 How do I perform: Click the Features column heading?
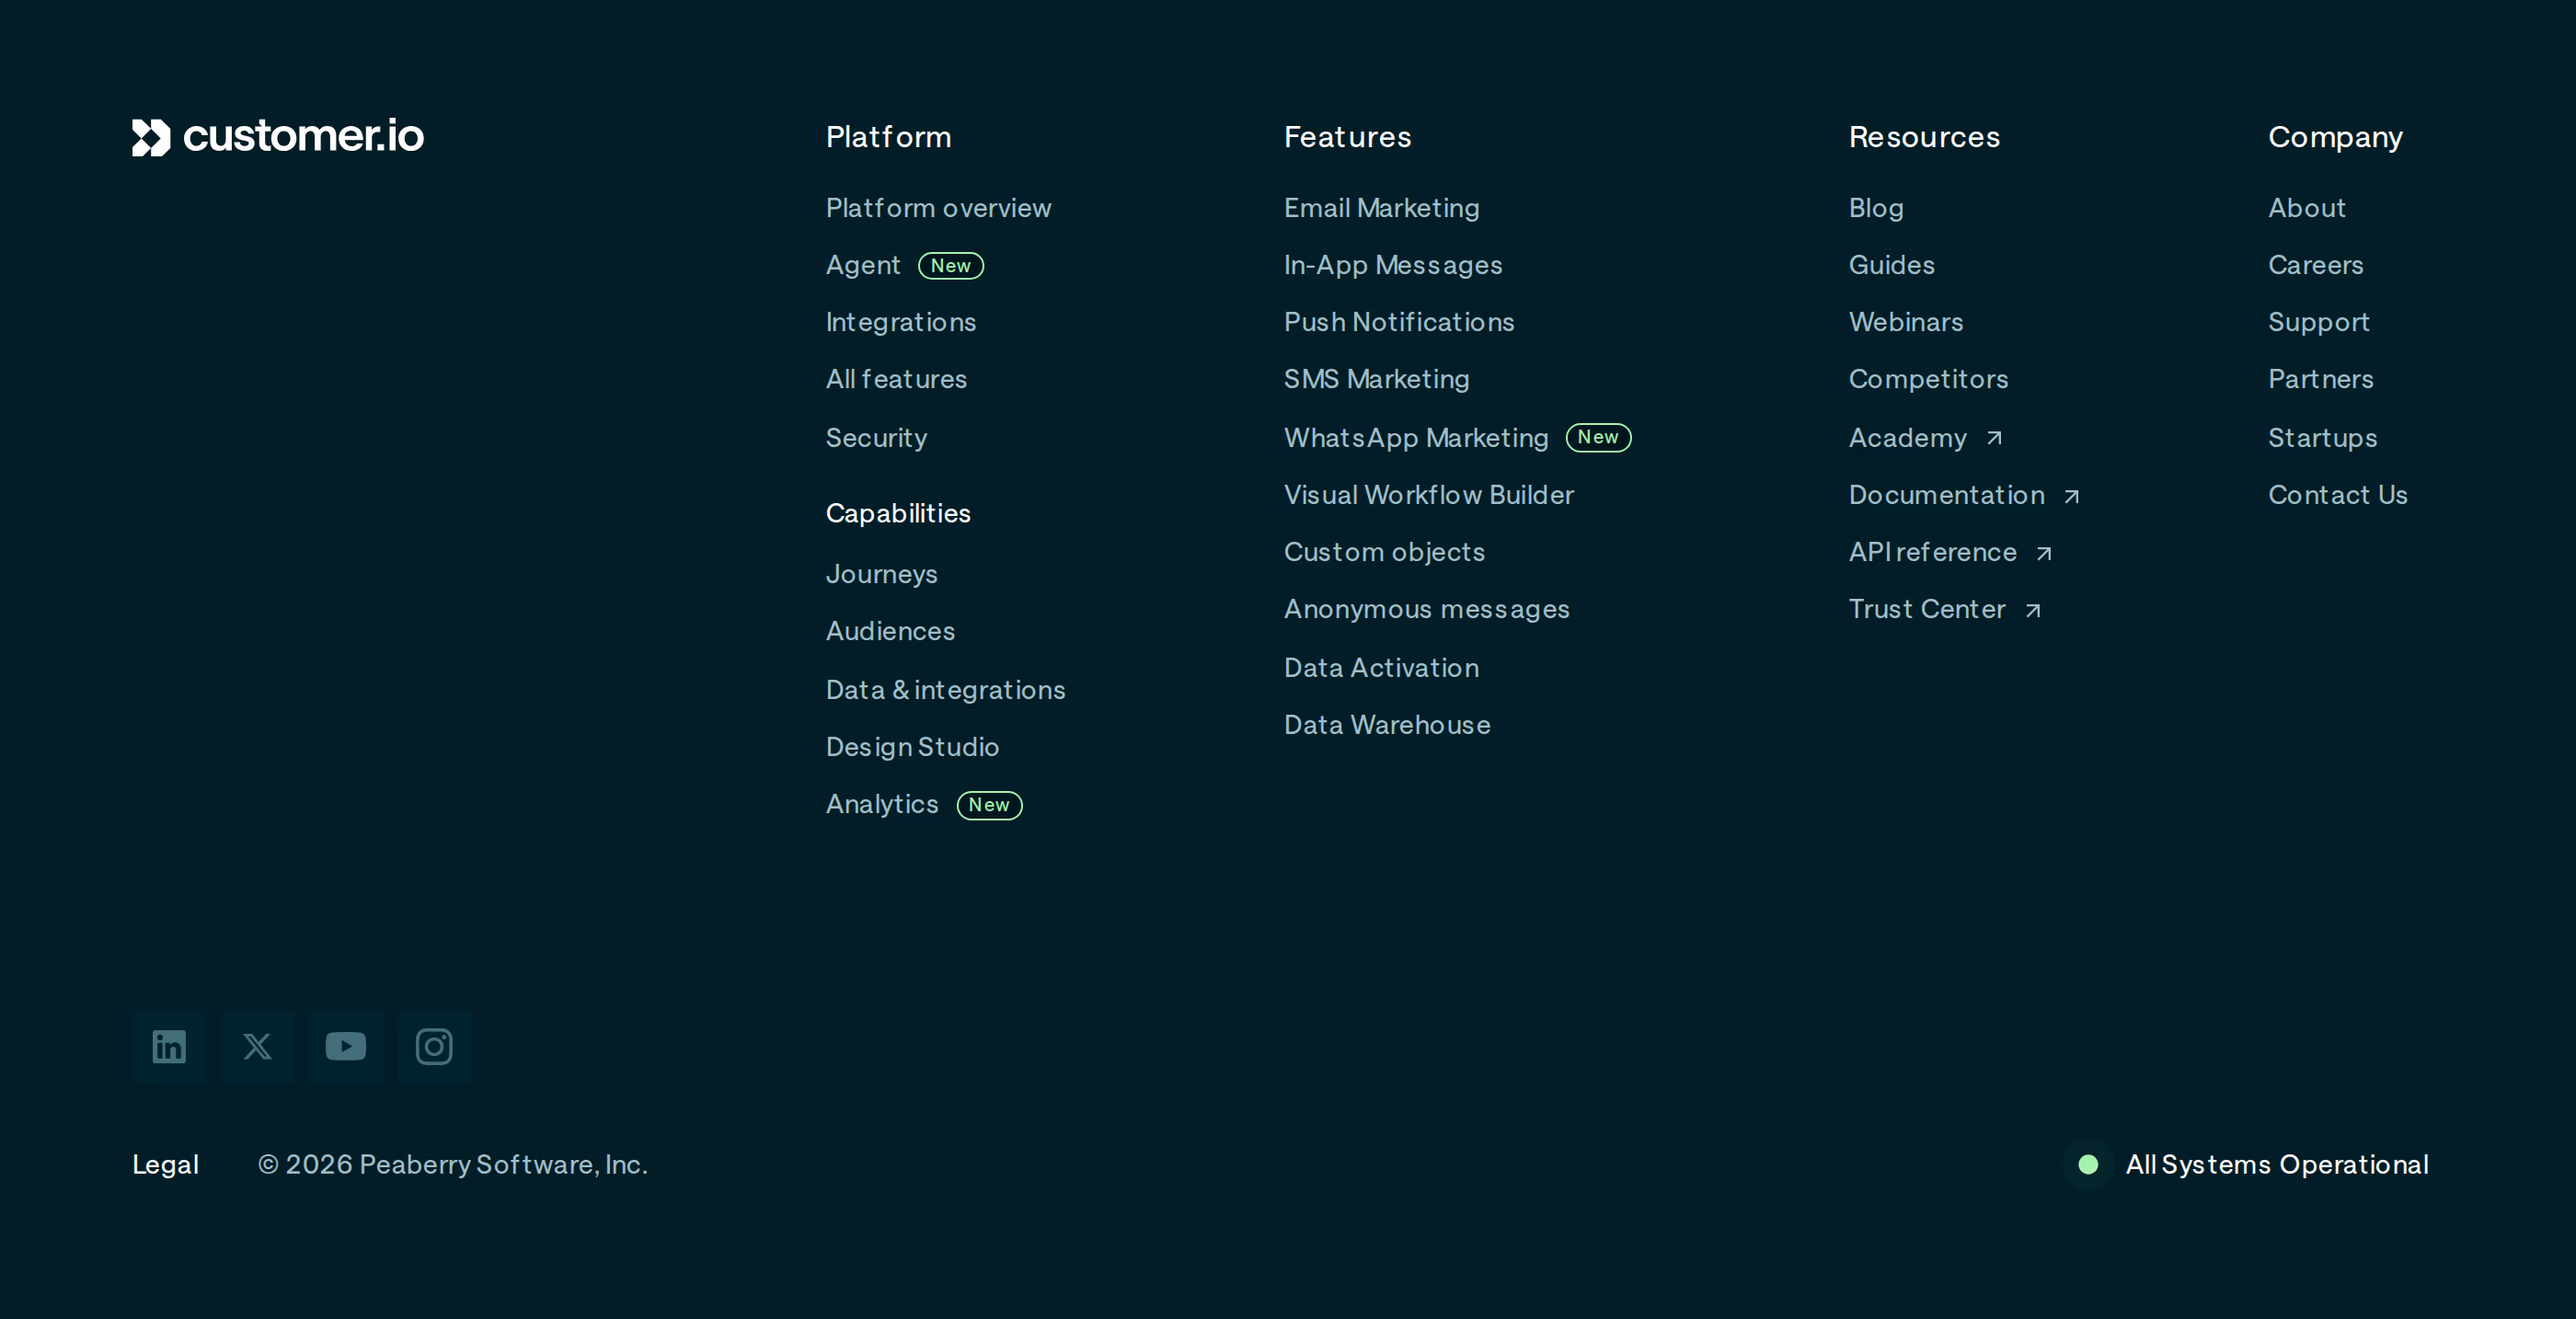1347,137
